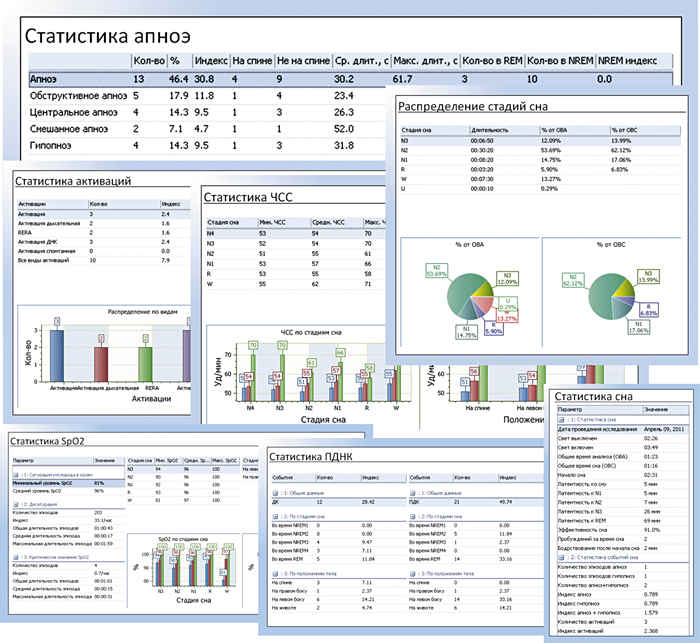This screenshot has height=643, width=700.
Task: Sort by 'Макс. длит., с' column header
Action: click(x=424, y=61)
